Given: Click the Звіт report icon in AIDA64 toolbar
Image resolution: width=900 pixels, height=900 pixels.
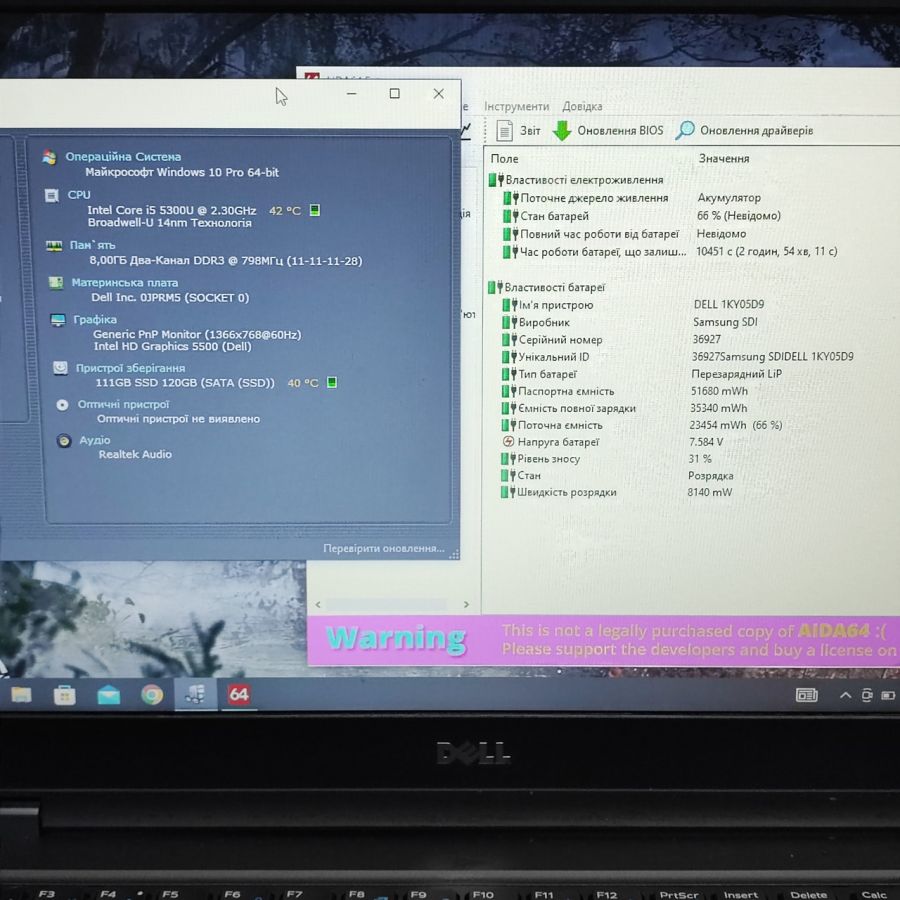Looking at the screenshot, I should (x=504, y=130).
